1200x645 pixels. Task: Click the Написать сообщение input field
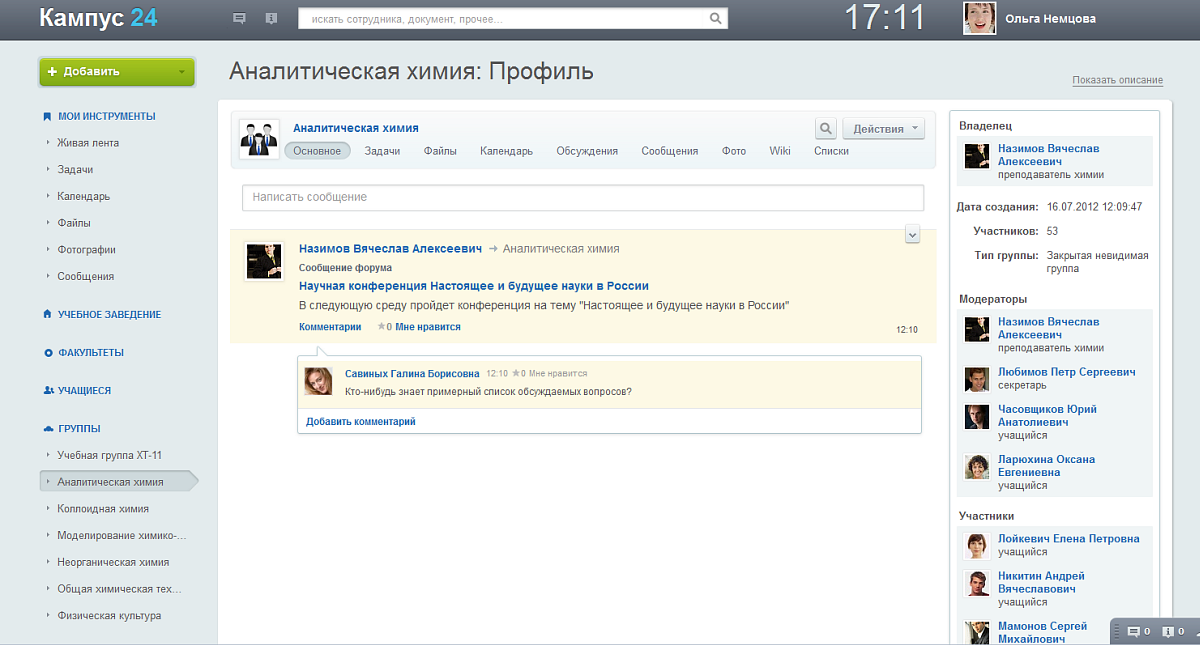click(x=587, y=197)
